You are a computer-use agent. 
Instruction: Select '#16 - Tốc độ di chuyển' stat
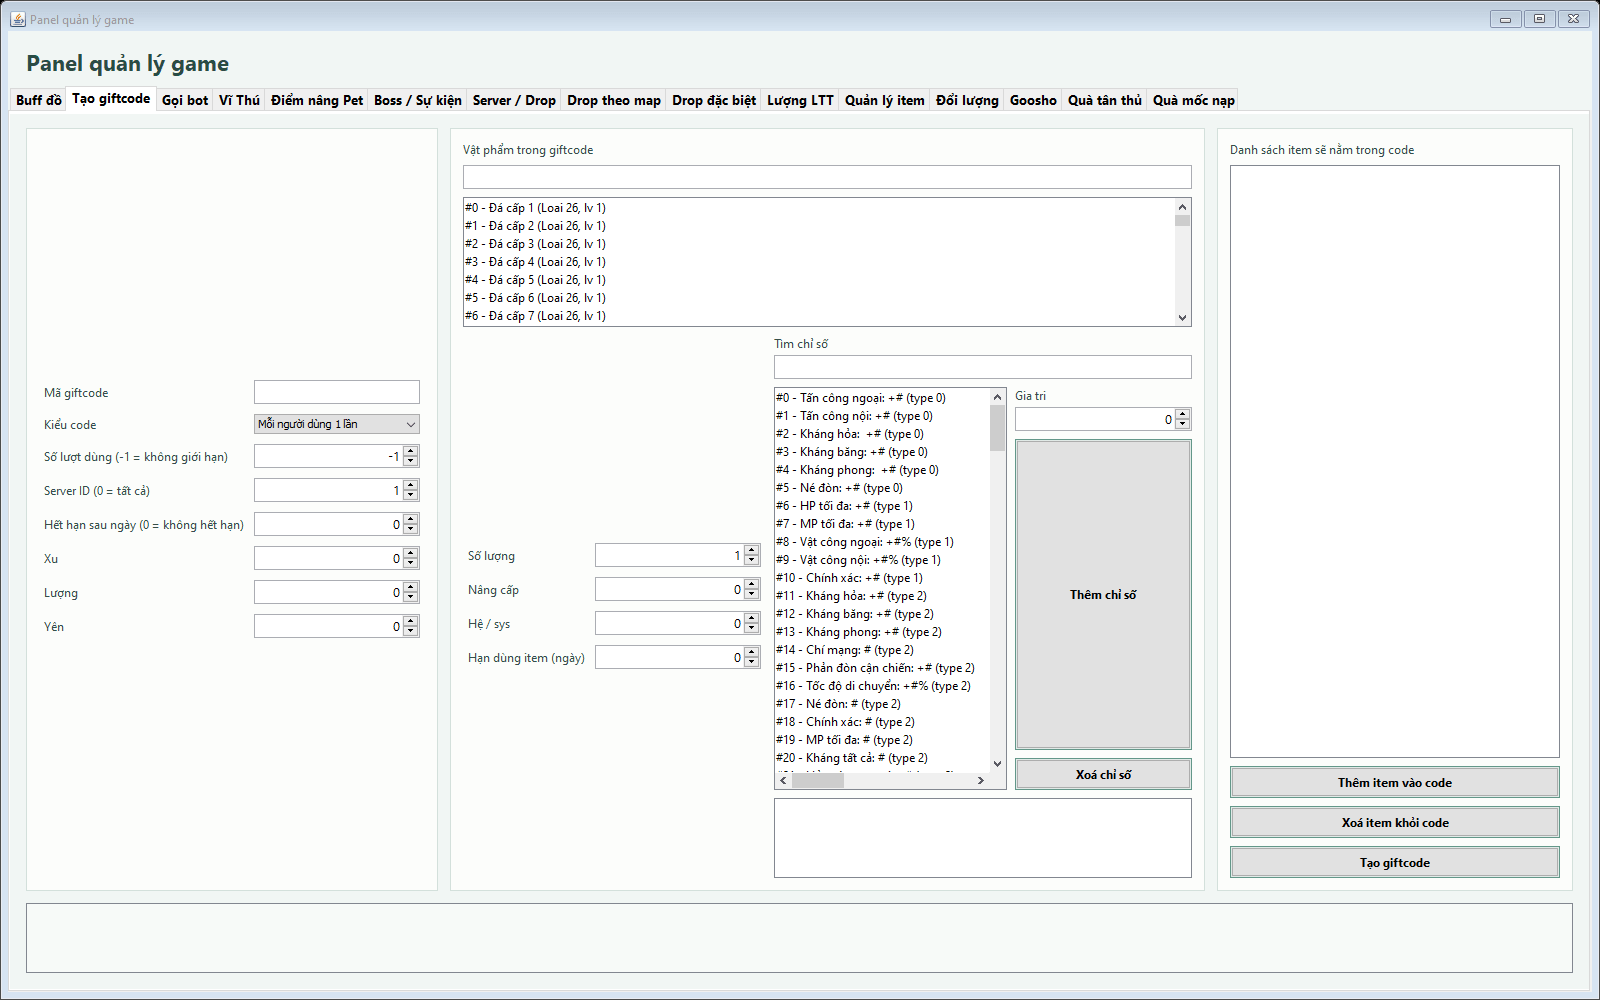pos(882,686)
